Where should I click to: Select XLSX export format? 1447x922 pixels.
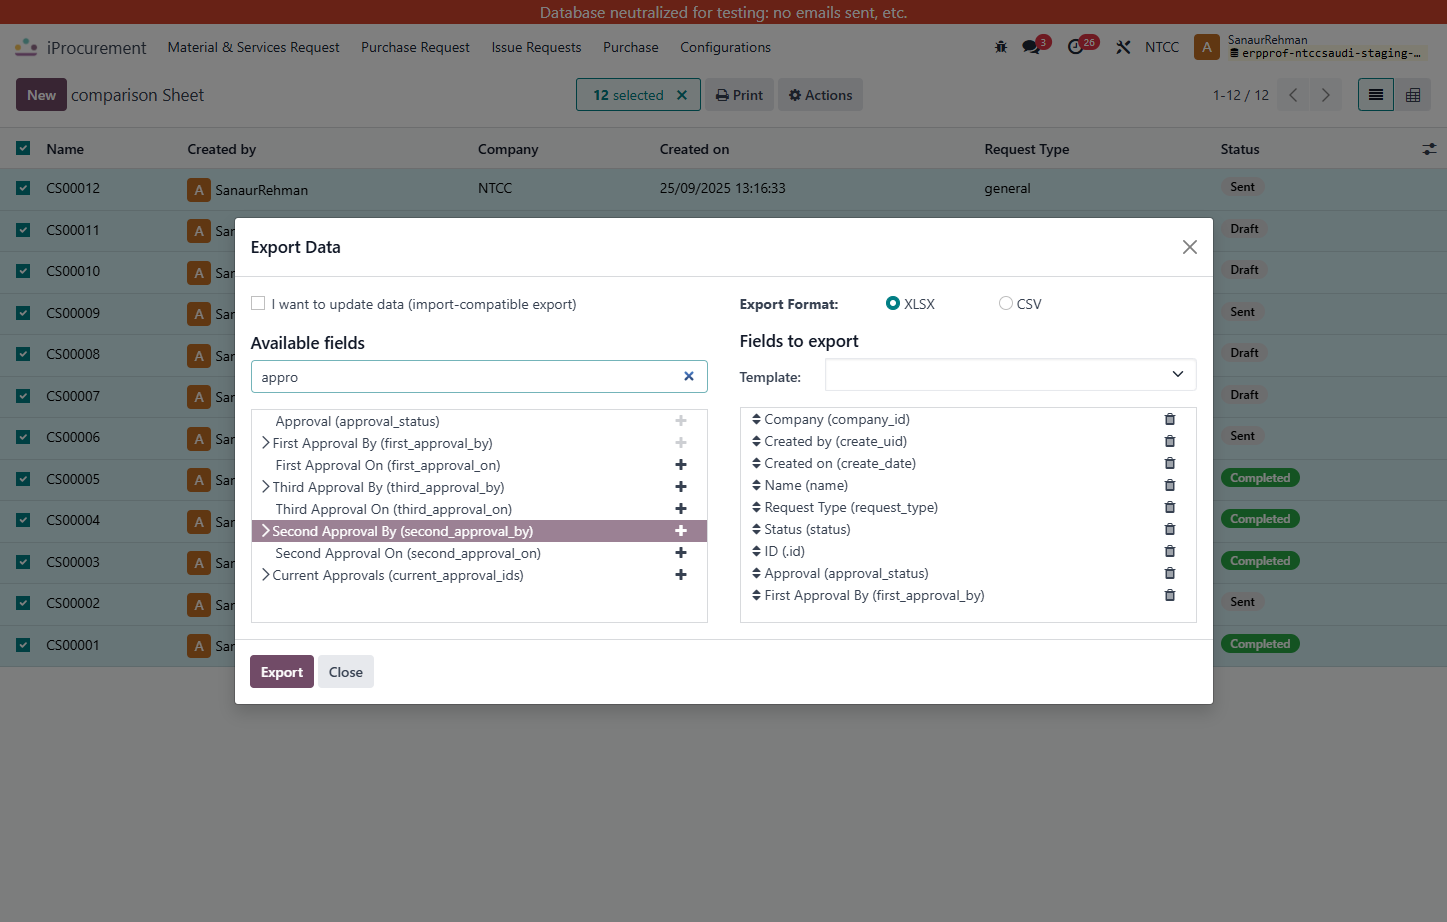[x=893, y=303]
